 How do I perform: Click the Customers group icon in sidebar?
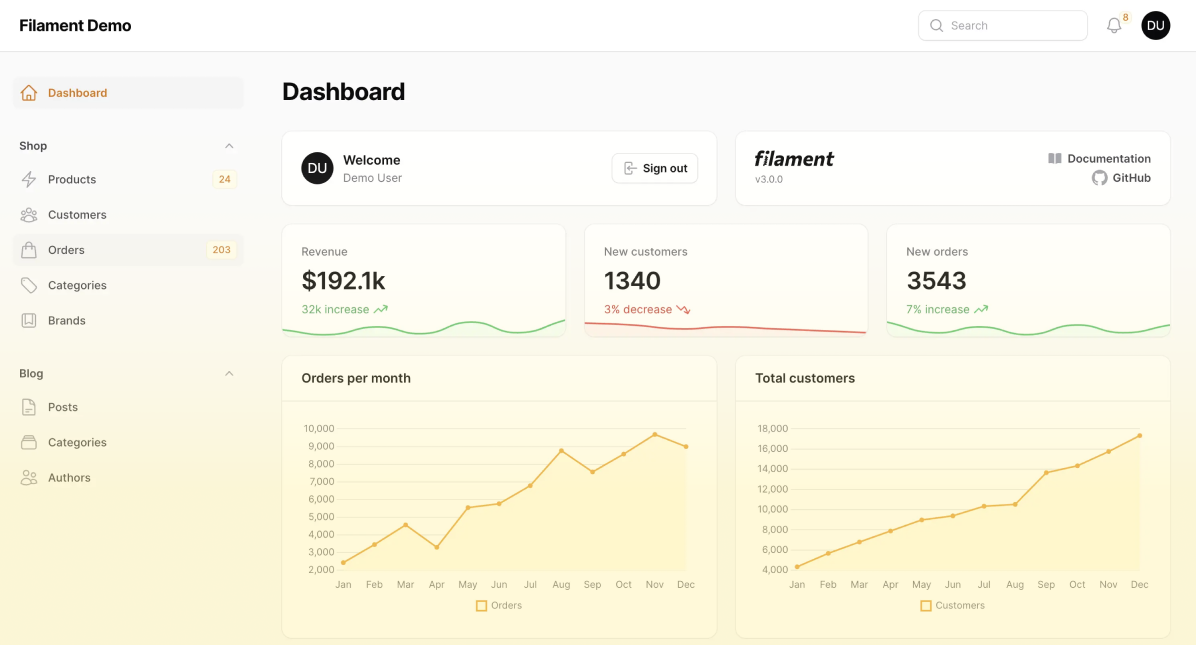pos(29,215)
